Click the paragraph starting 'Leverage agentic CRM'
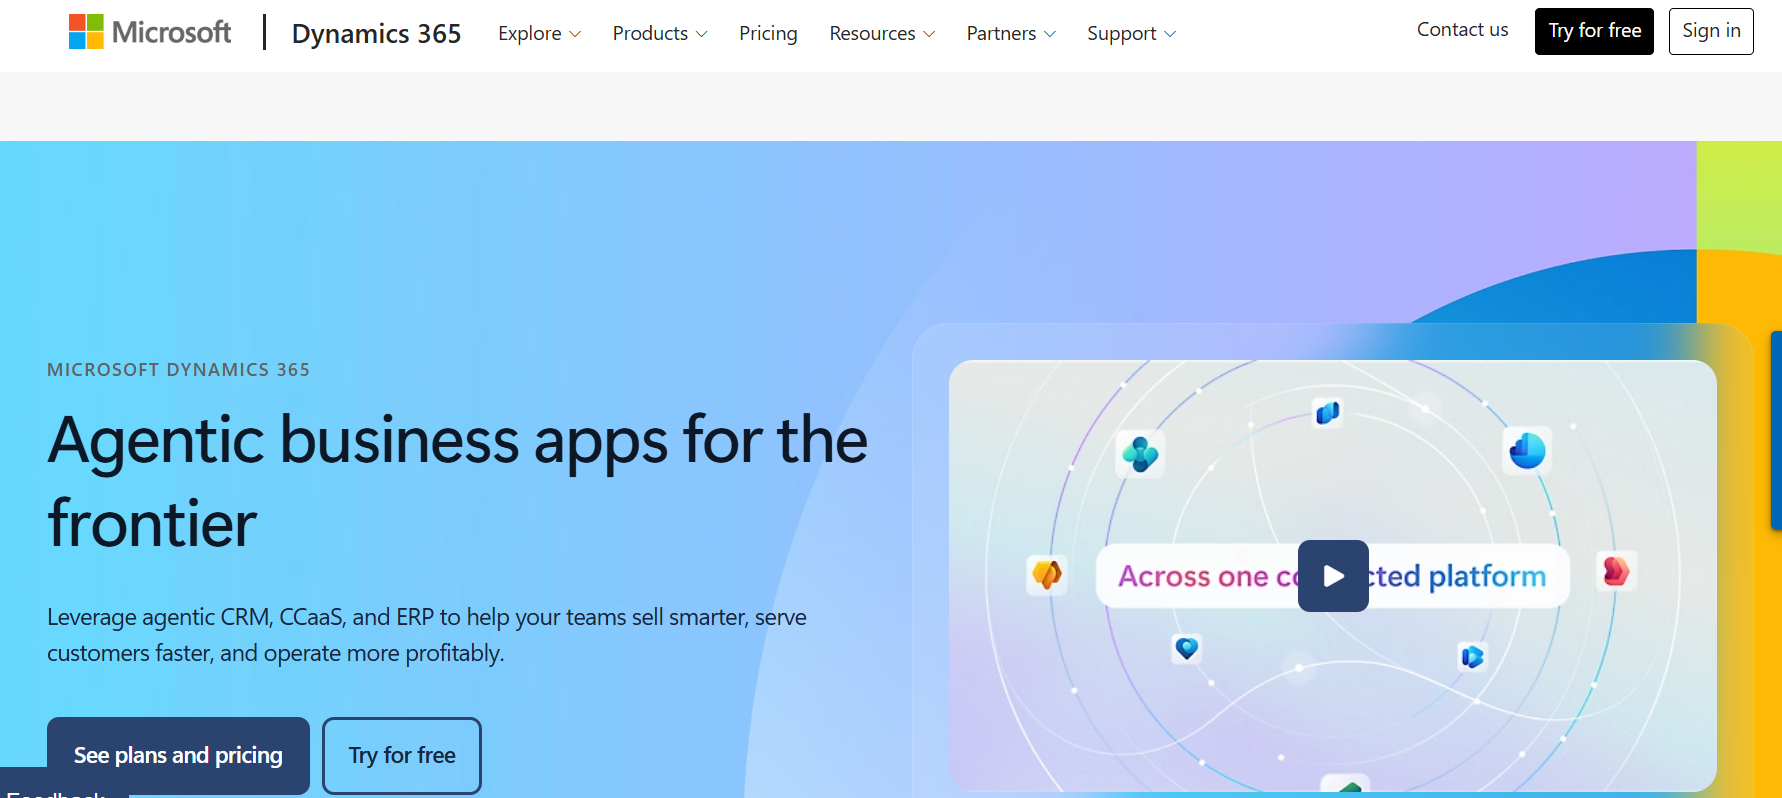 [x=427, y=635]
